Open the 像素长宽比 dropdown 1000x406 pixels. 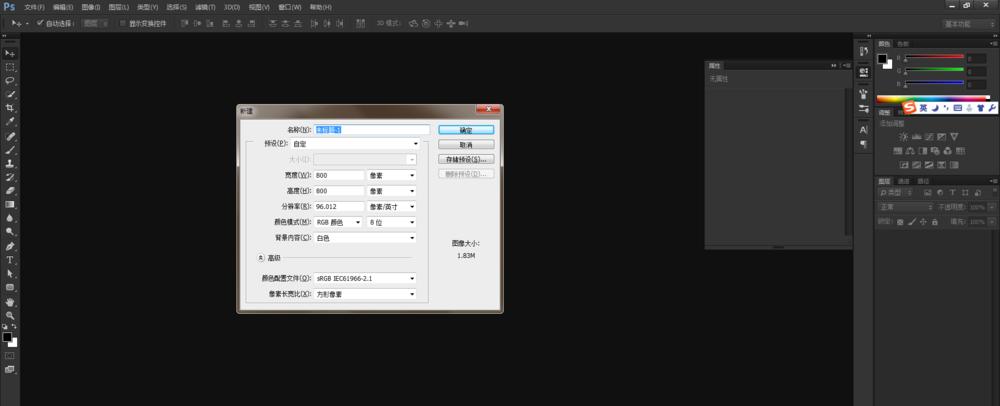365,294
